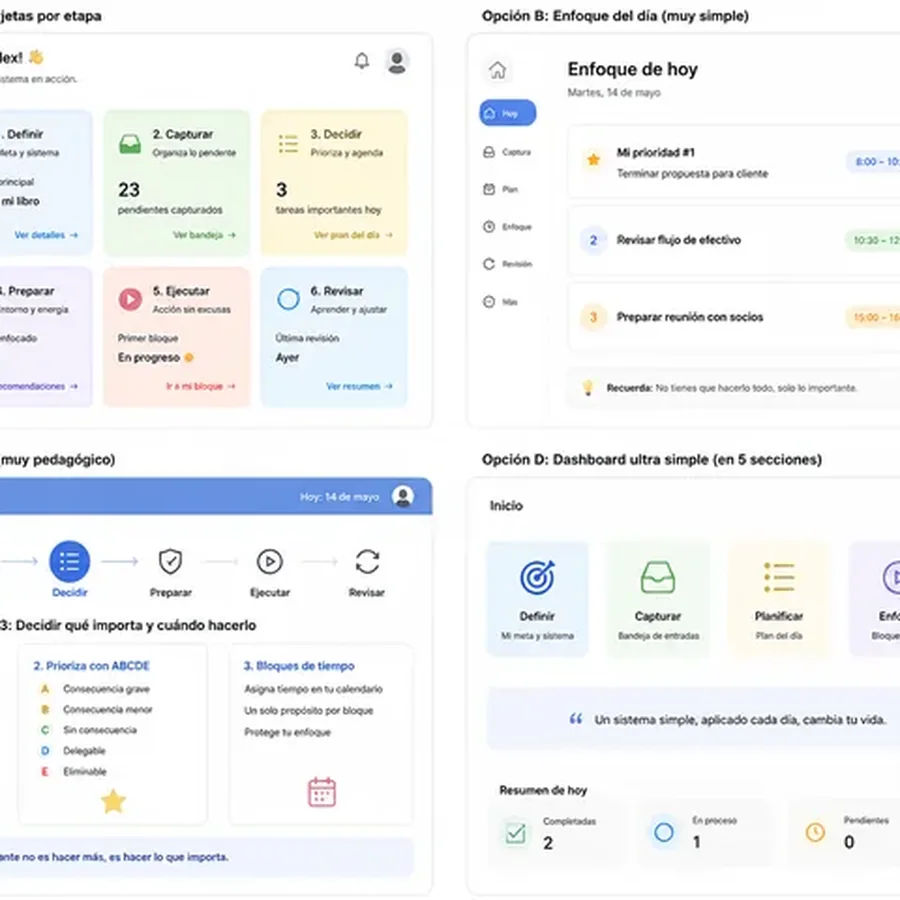Open the Revisión sidebar item
The image size is (900, 900).
(507, 264)
